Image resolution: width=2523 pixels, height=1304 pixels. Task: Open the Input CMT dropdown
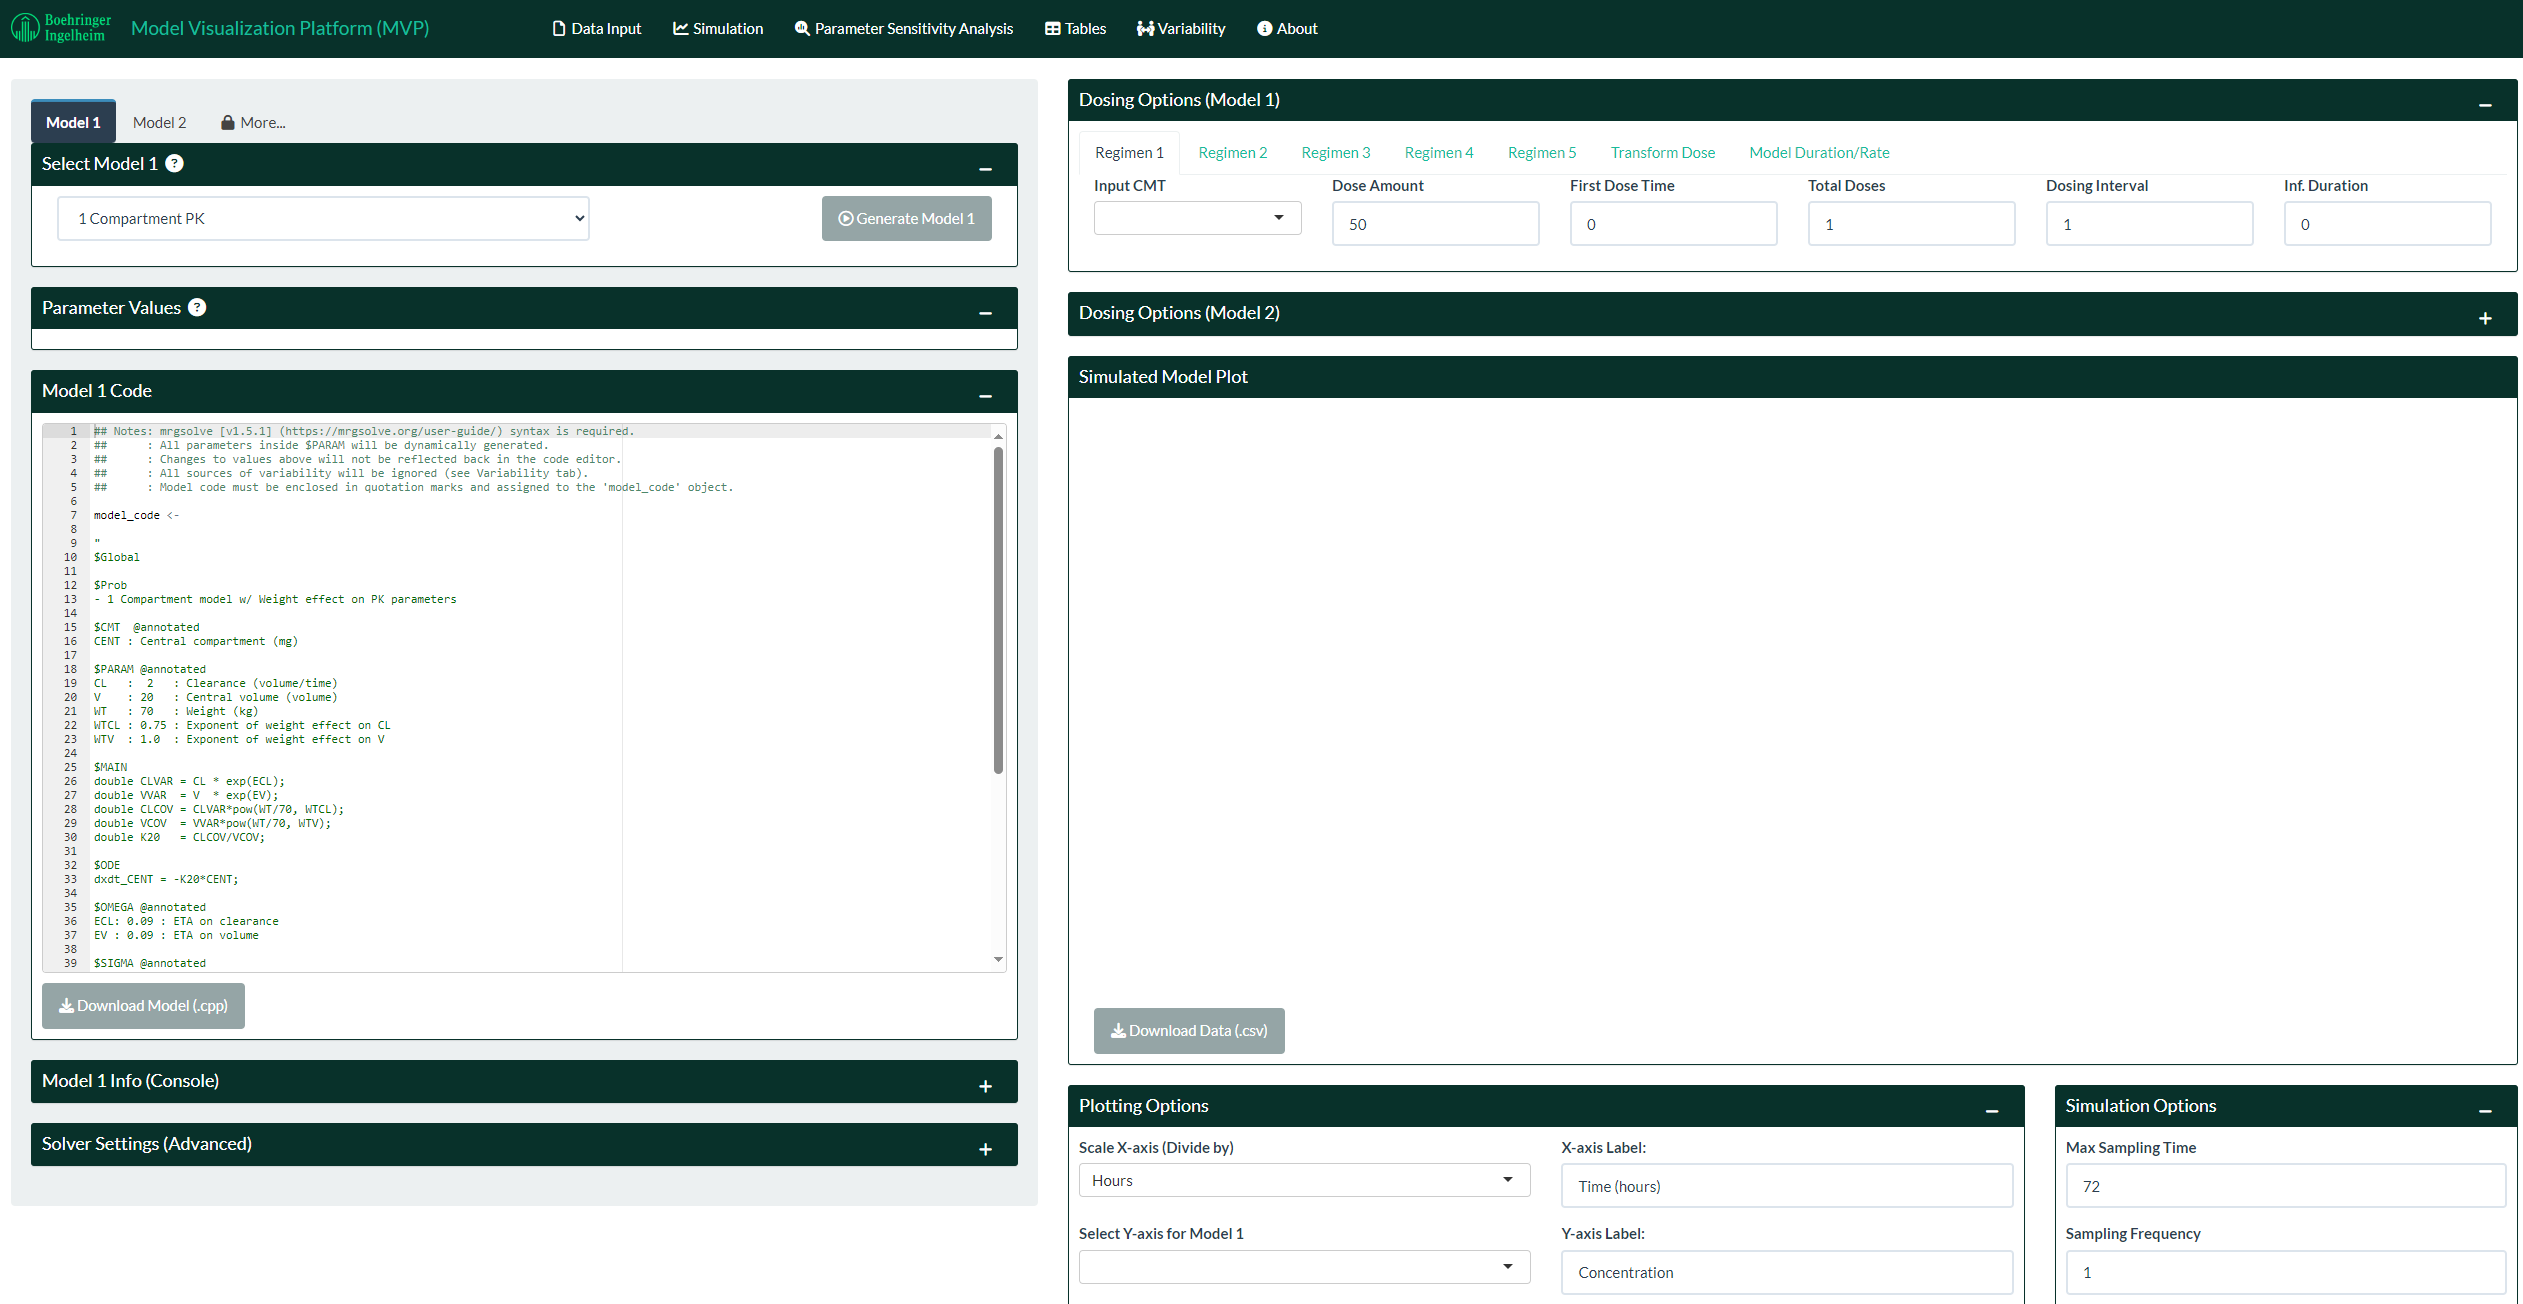(1197, 218)
